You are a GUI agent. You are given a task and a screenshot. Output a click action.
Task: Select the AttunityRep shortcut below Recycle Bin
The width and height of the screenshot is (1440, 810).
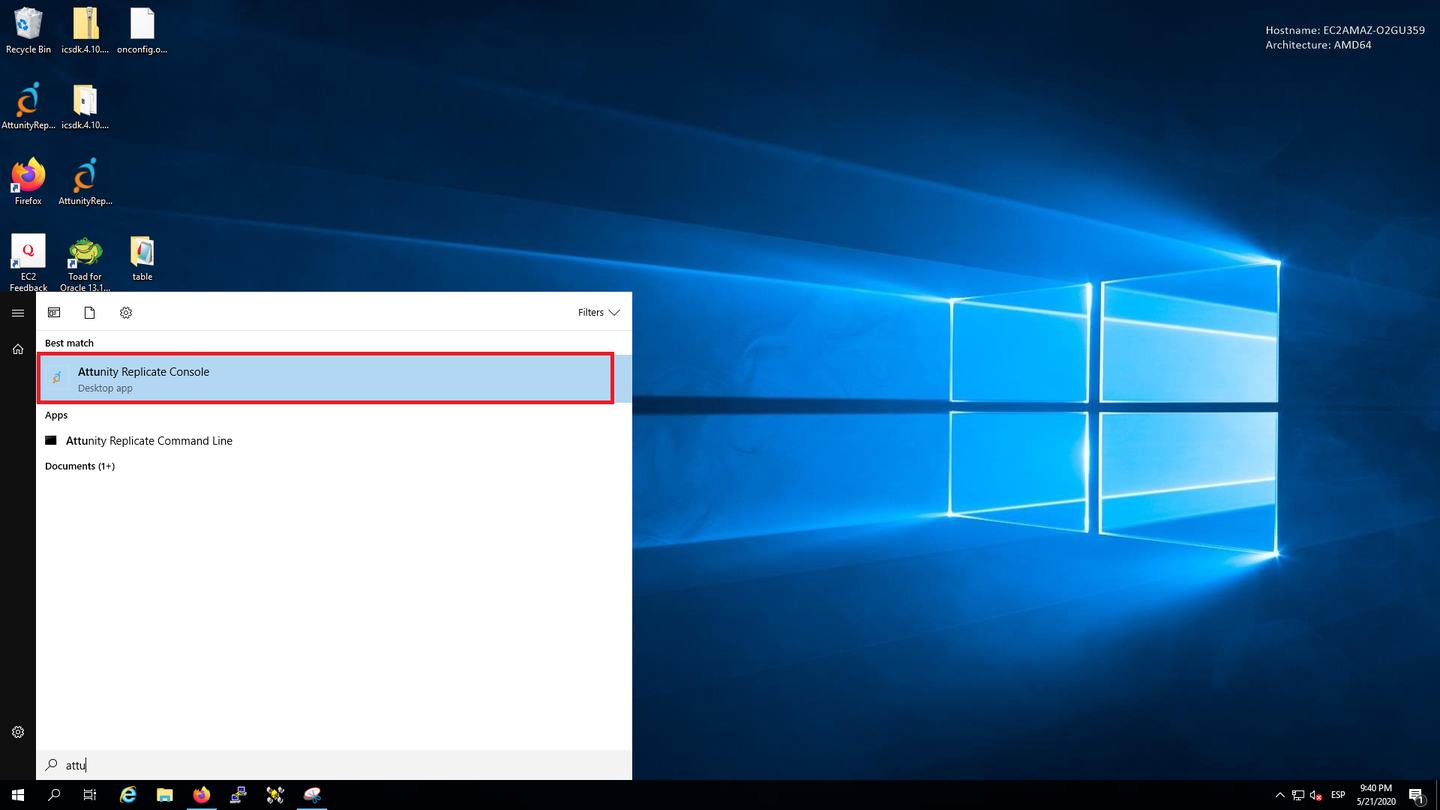pos(28,107)
